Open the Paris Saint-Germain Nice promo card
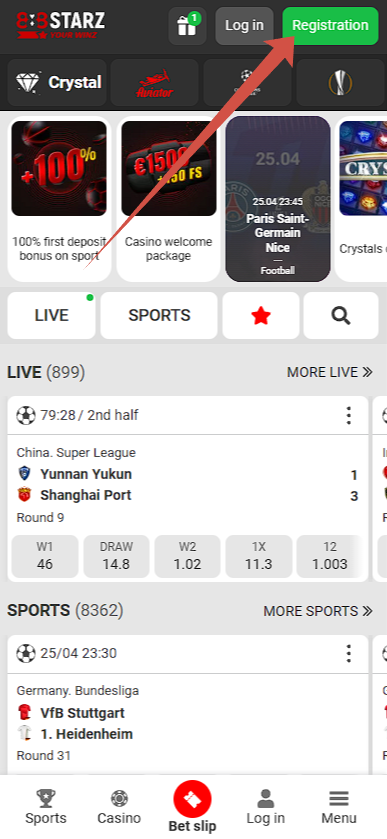Viewport: 387px width, 839px height. point(278,199)
